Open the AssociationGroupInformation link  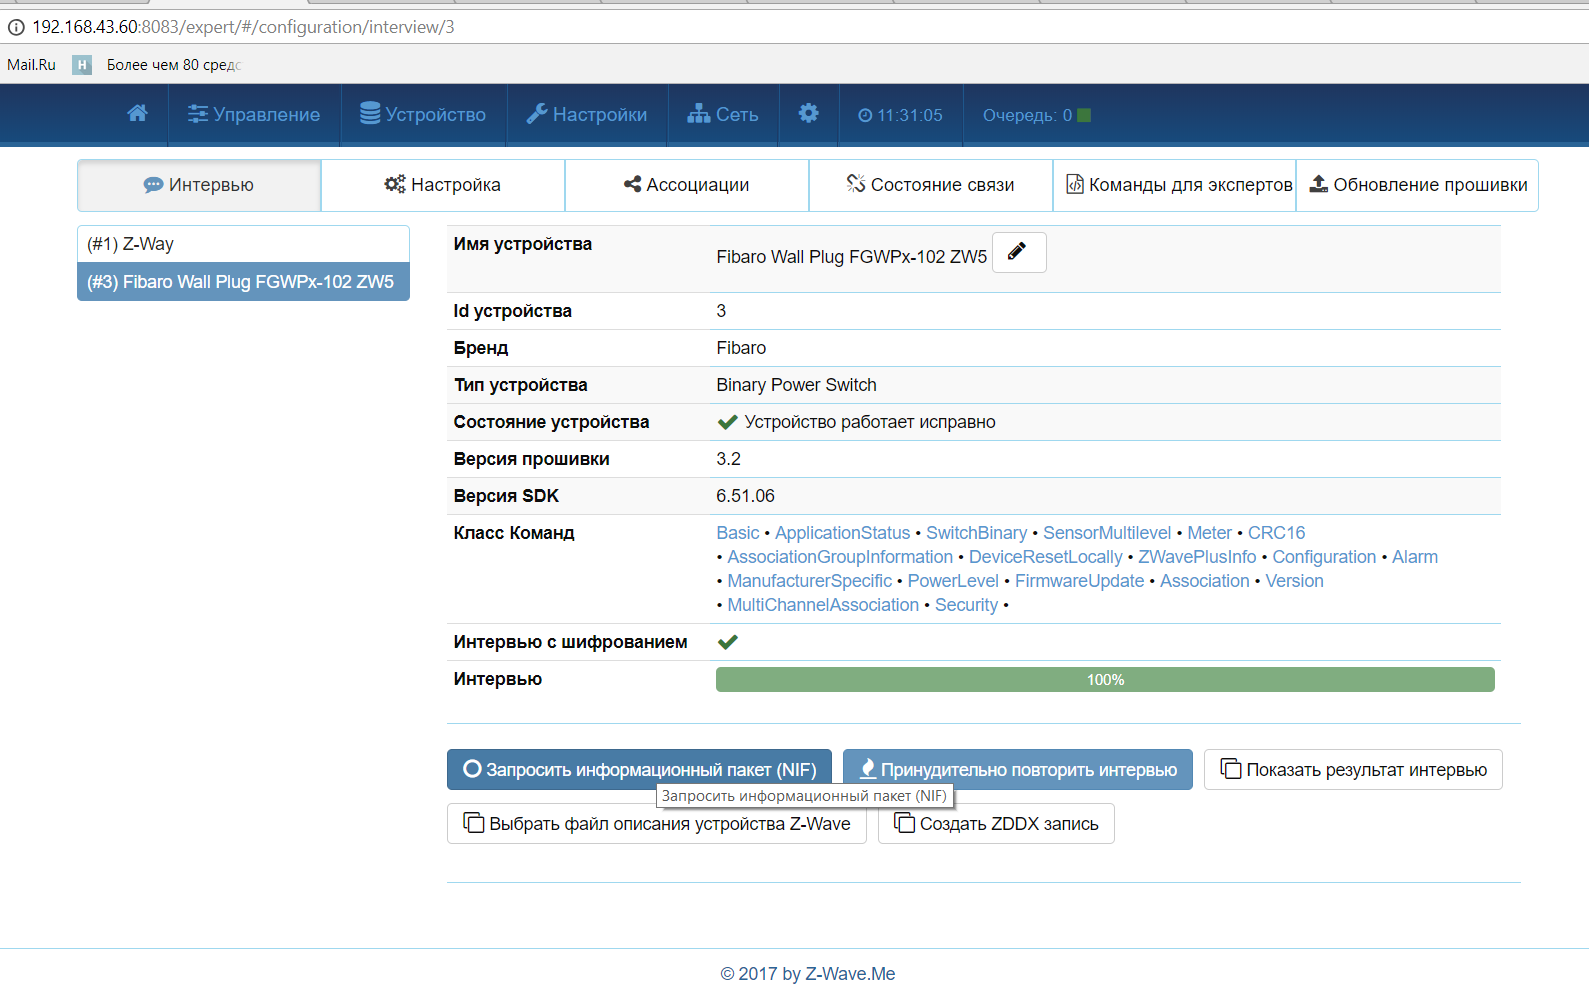[x=840, y=557]
